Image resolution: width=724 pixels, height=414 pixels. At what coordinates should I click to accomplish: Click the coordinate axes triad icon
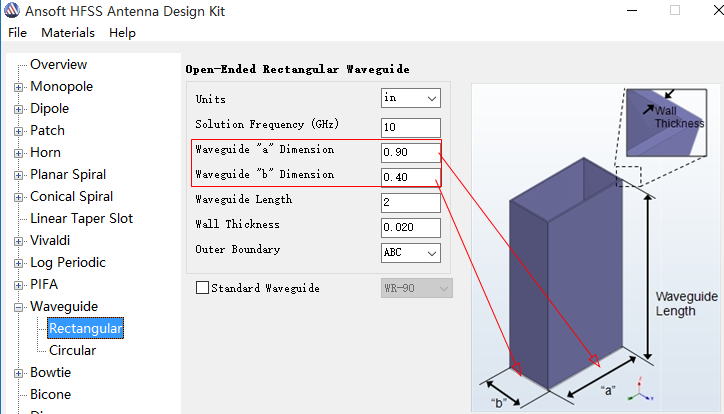tap(641, 390)
